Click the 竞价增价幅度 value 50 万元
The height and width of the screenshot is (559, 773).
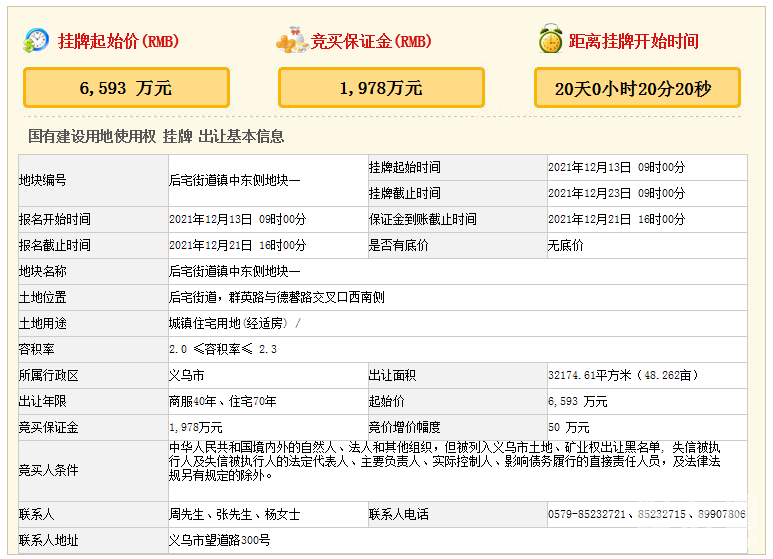click(568, 428)
